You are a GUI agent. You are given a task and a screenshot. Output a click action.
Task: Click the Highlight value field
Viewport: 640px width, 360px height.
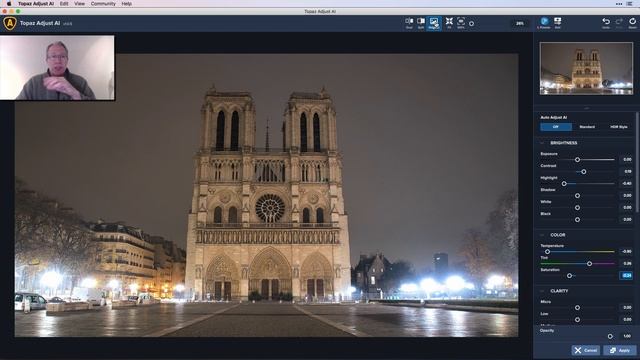click(627, 184)
